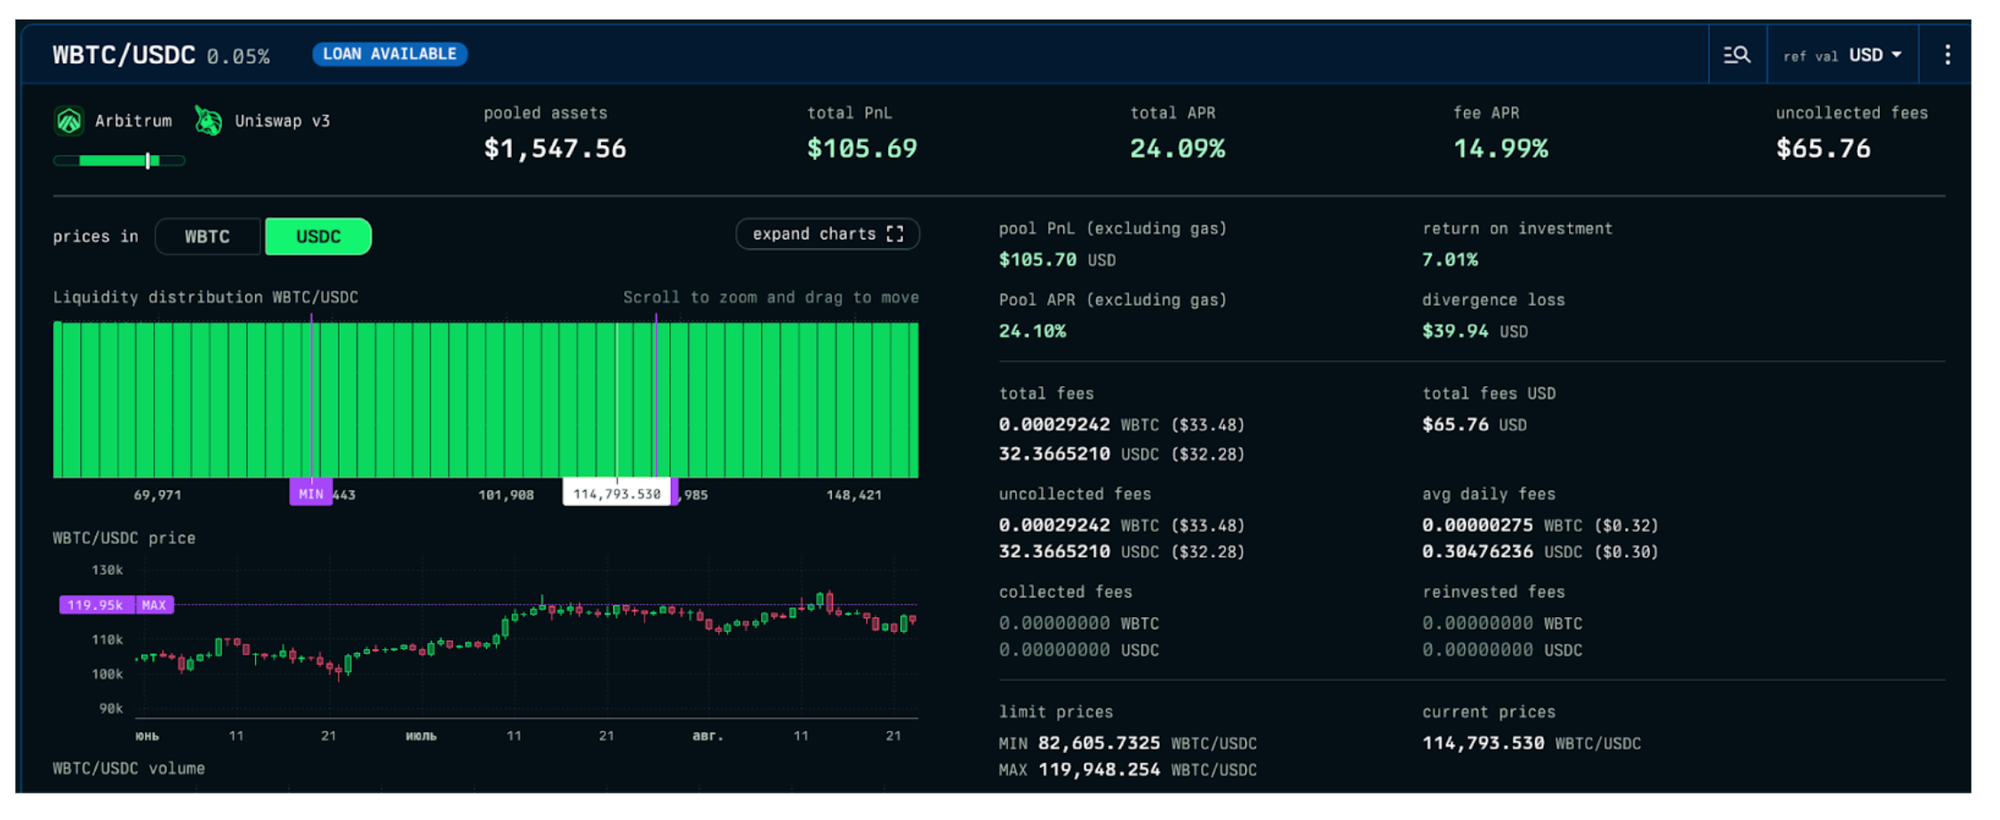
Task: Click the expand charts fullscreen icon
Action: 895,234
